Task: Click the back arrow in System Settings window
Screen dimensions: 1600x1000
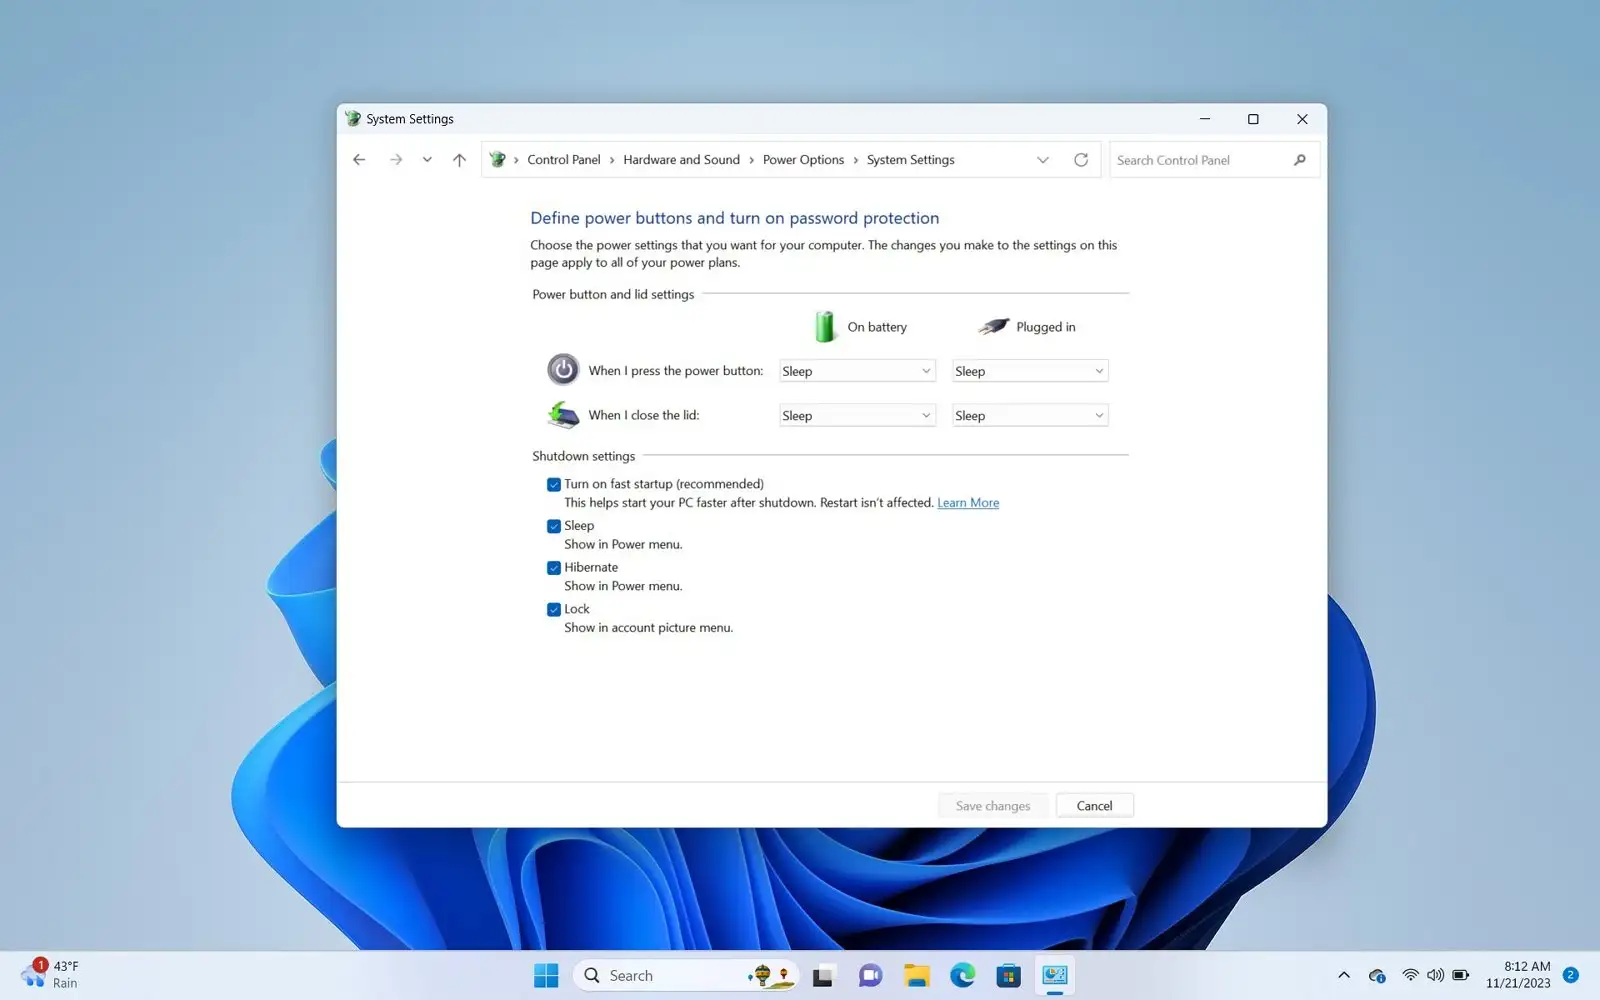Action: pos(359,159)
